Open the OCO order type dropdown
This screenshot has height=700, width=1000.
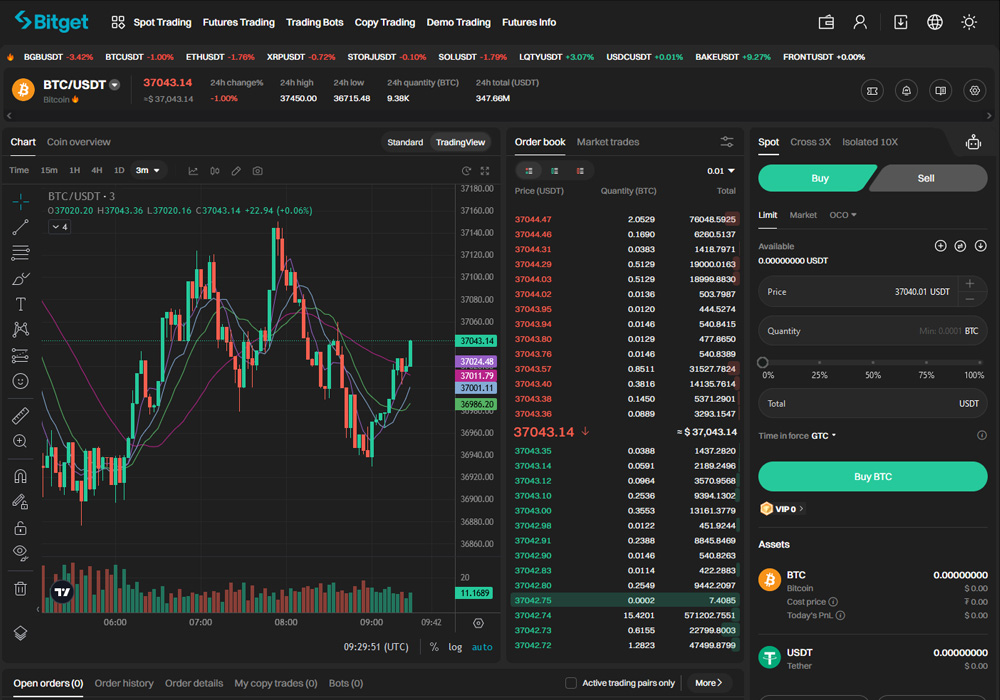(842, 215)
